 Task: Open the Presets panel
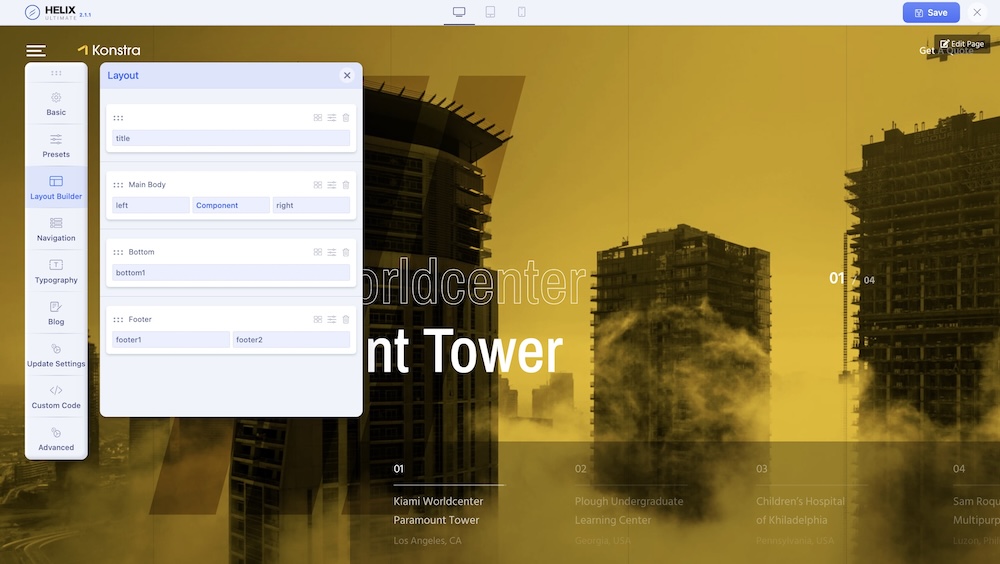point(56,146)
